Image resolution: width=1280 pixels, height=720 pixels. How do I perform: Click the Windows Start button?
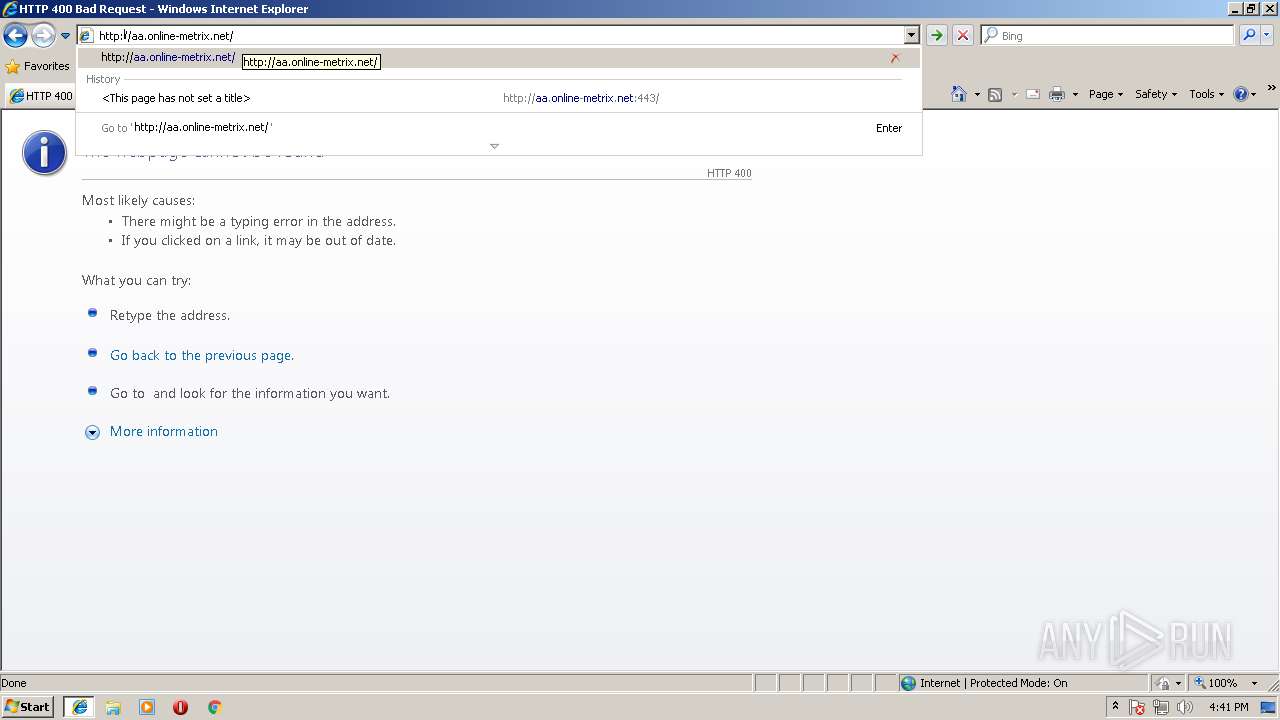pos(28,706)
